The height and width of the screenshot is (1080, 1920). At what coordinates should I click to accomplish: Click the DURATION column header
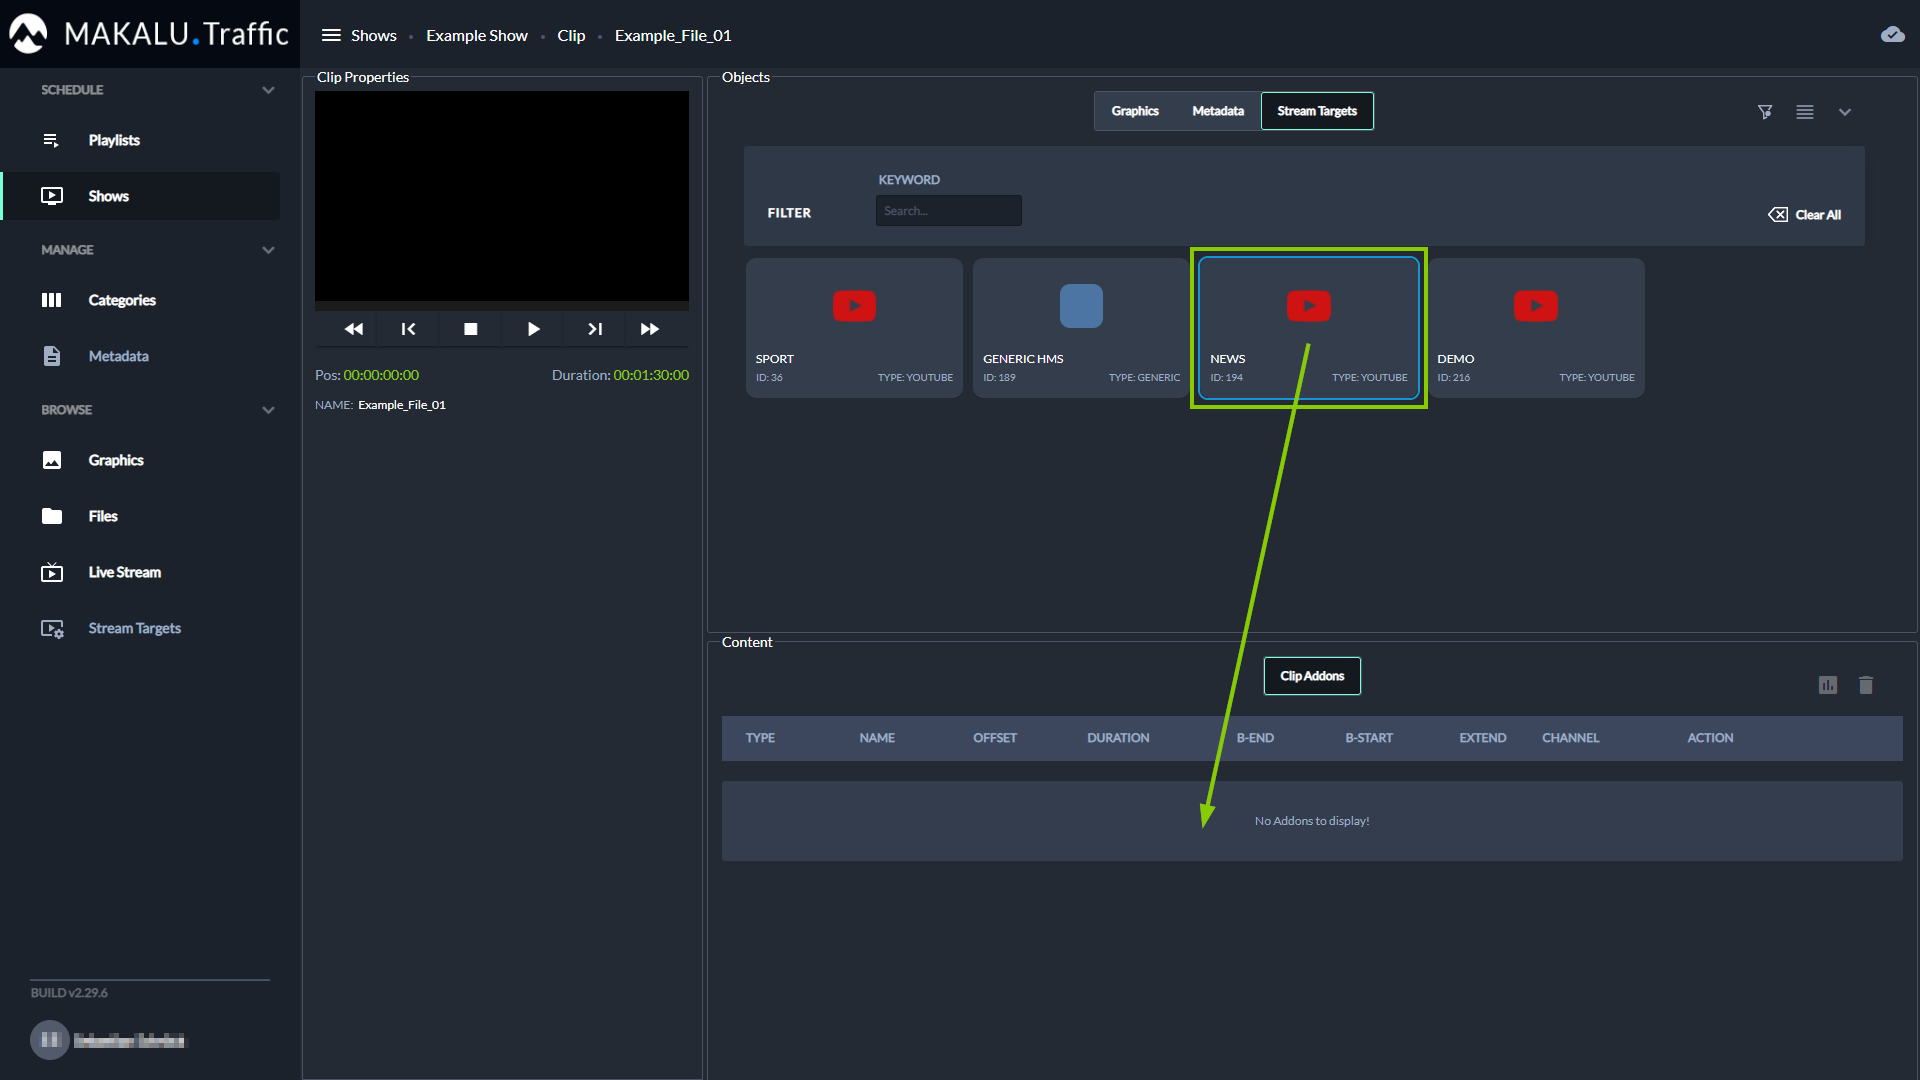click(x=1118, y=738)
